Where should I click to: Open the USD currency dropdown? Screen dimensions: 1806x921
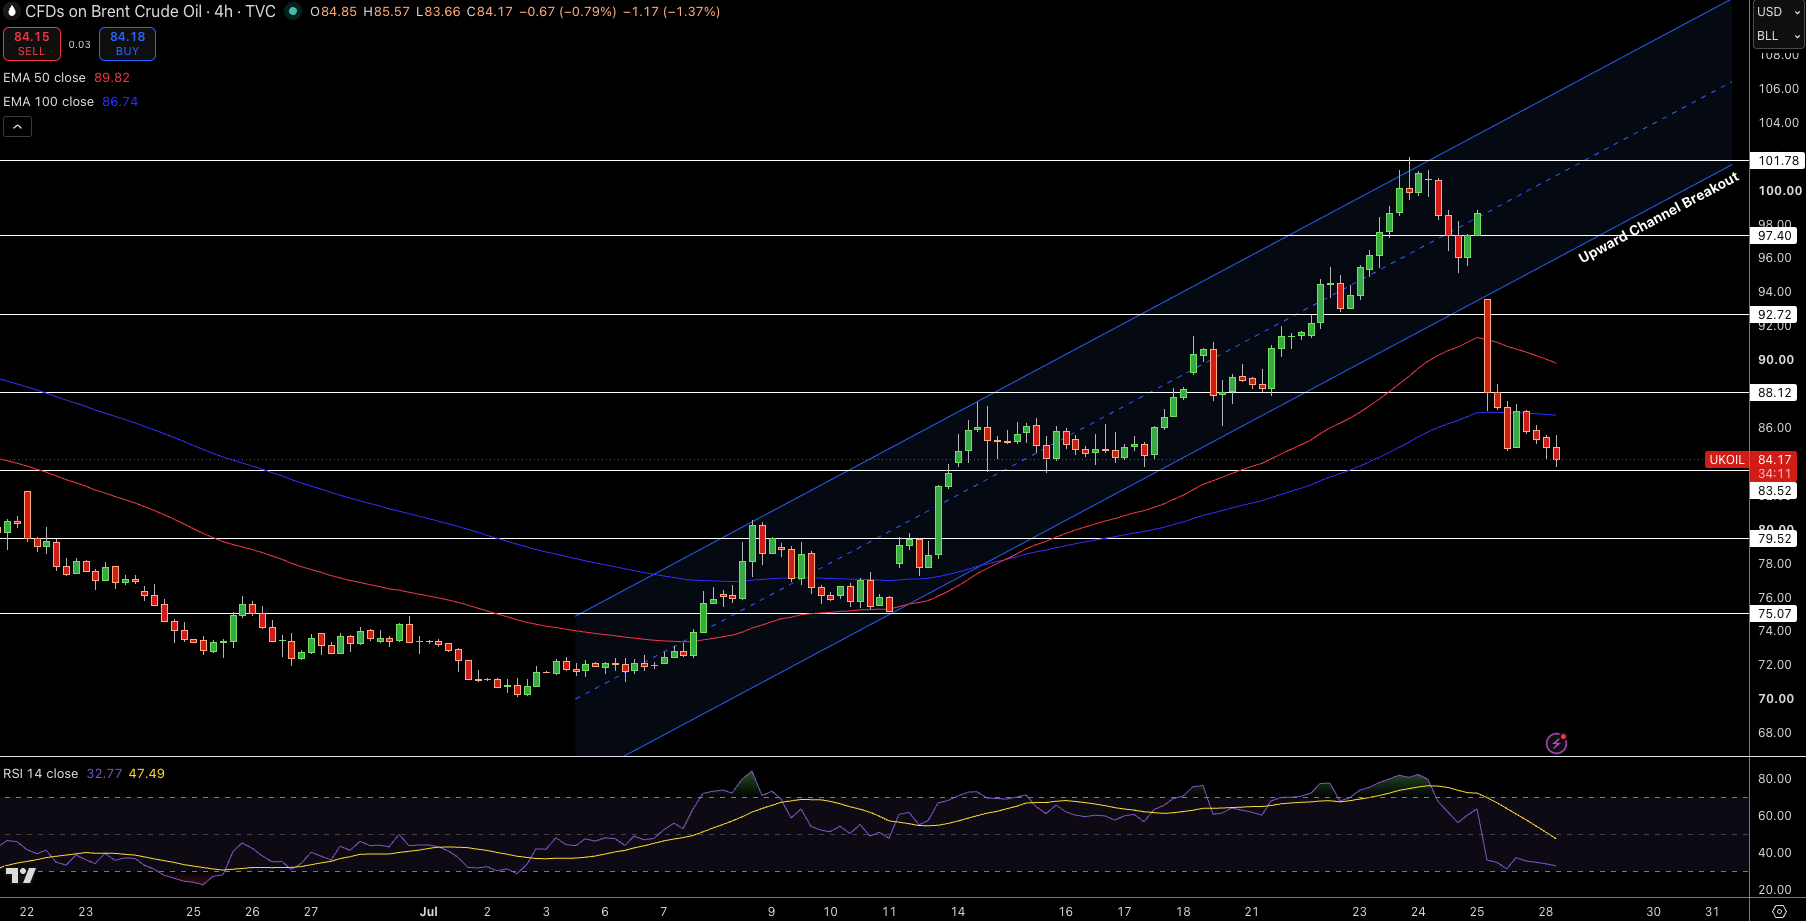[1778, 12]
